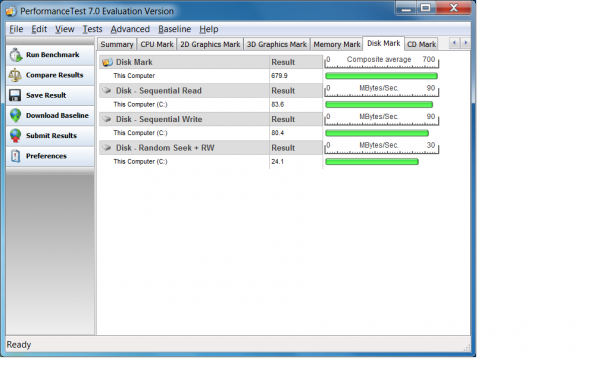This screenshot has width=600, height=375.
Task: Click the 679.9 result value
Action: 279,76
